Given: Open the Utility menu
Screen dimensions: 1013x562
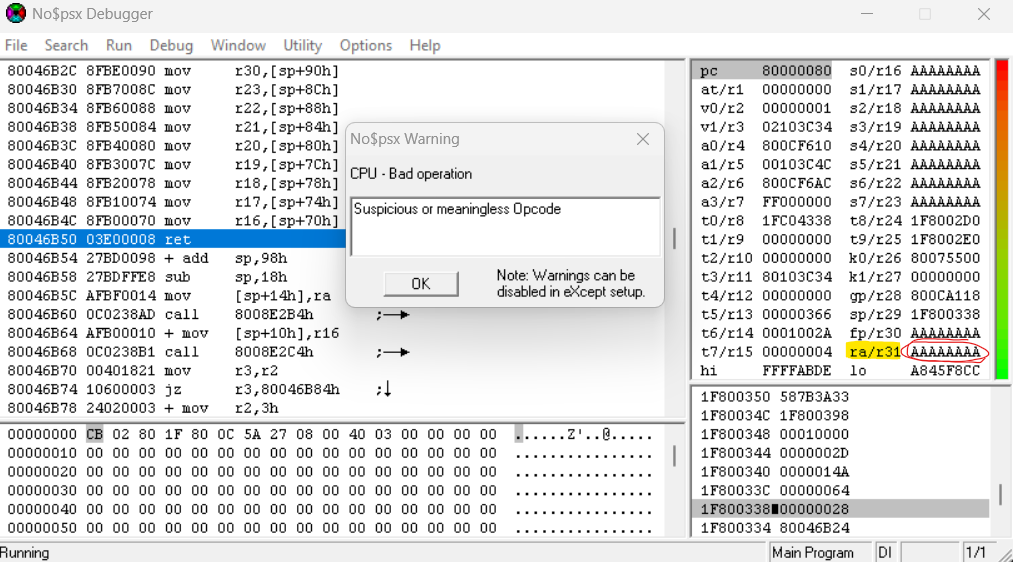Looking at the screenshot, I should coord(302,45).
